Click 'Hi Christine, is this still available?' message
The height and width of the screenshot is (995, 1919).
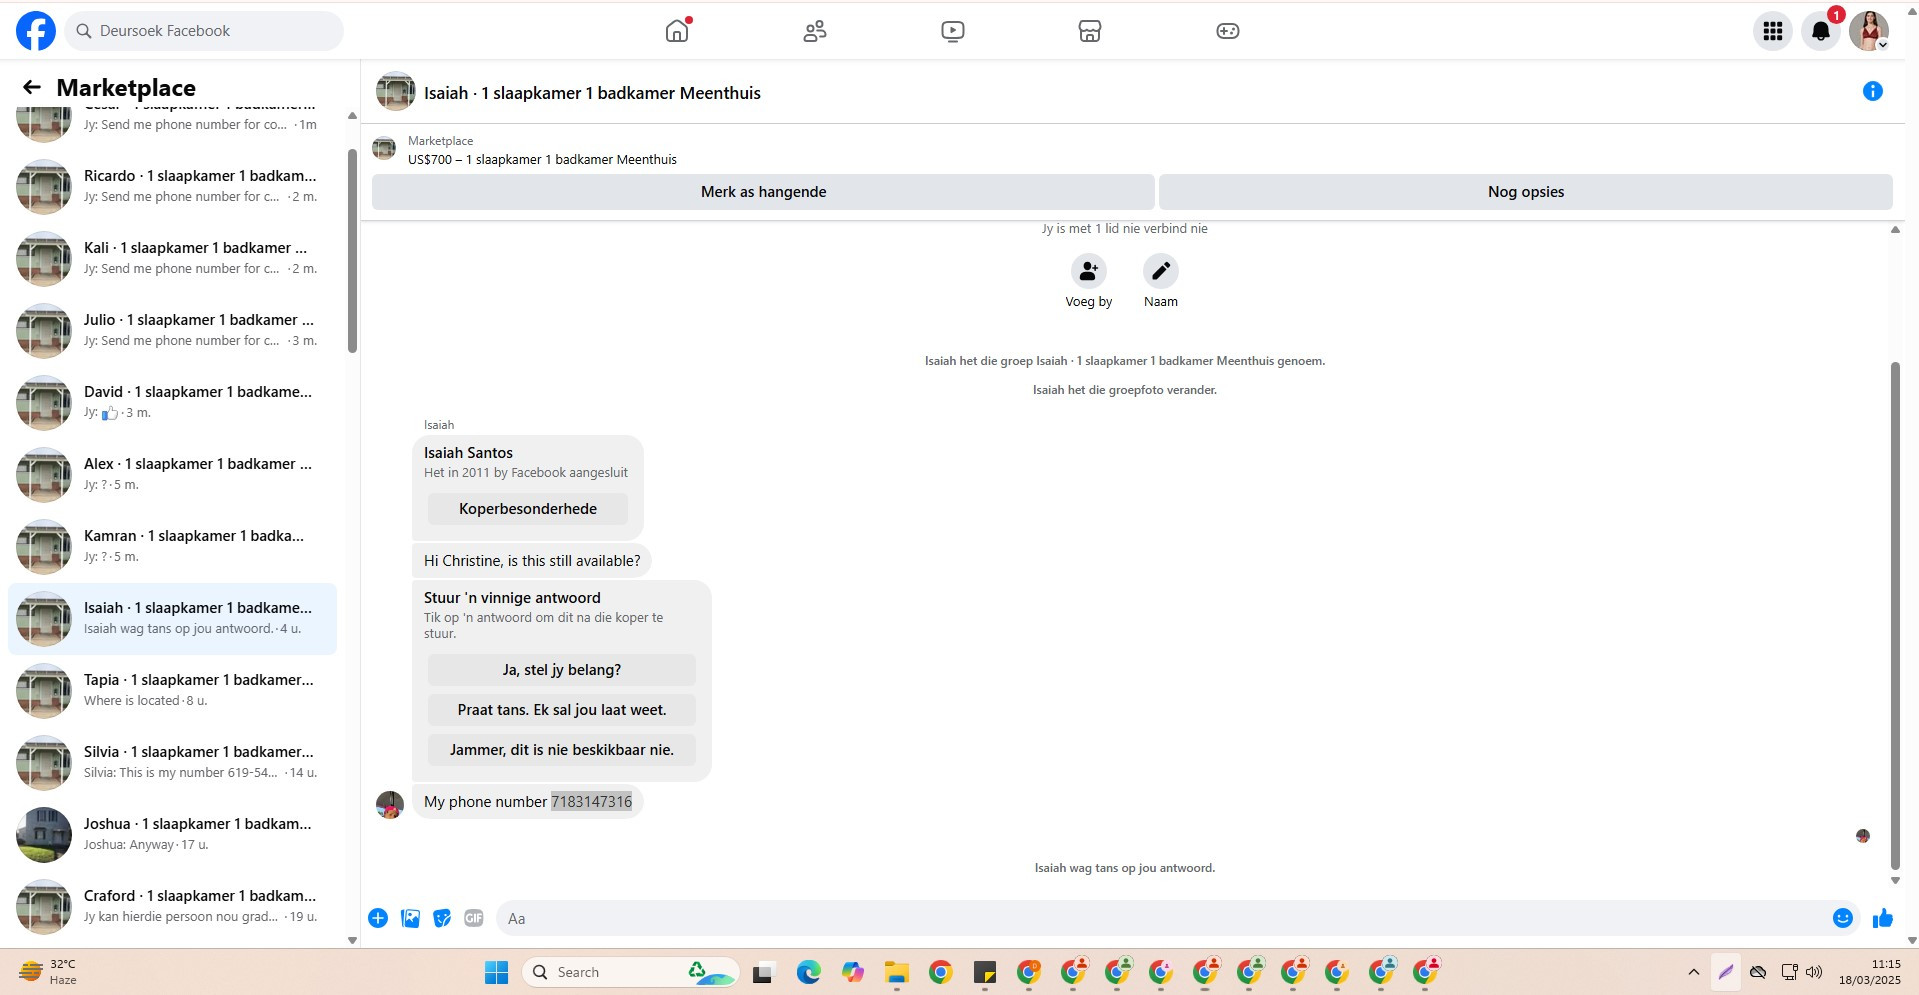pyautogui.click(x=532, y=561)
